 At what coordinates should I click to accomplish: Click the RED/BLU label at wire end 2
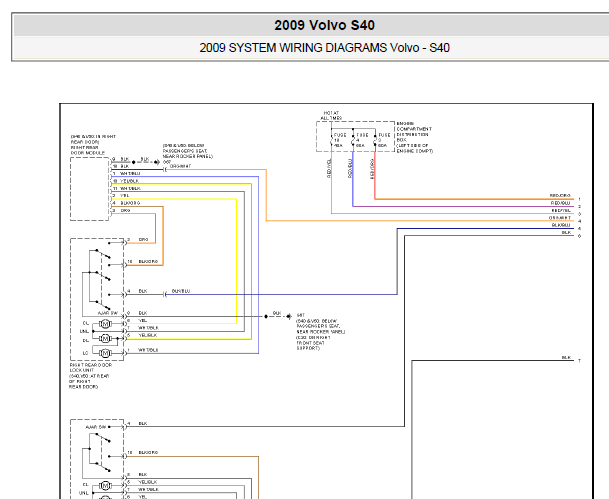point(560,203)
